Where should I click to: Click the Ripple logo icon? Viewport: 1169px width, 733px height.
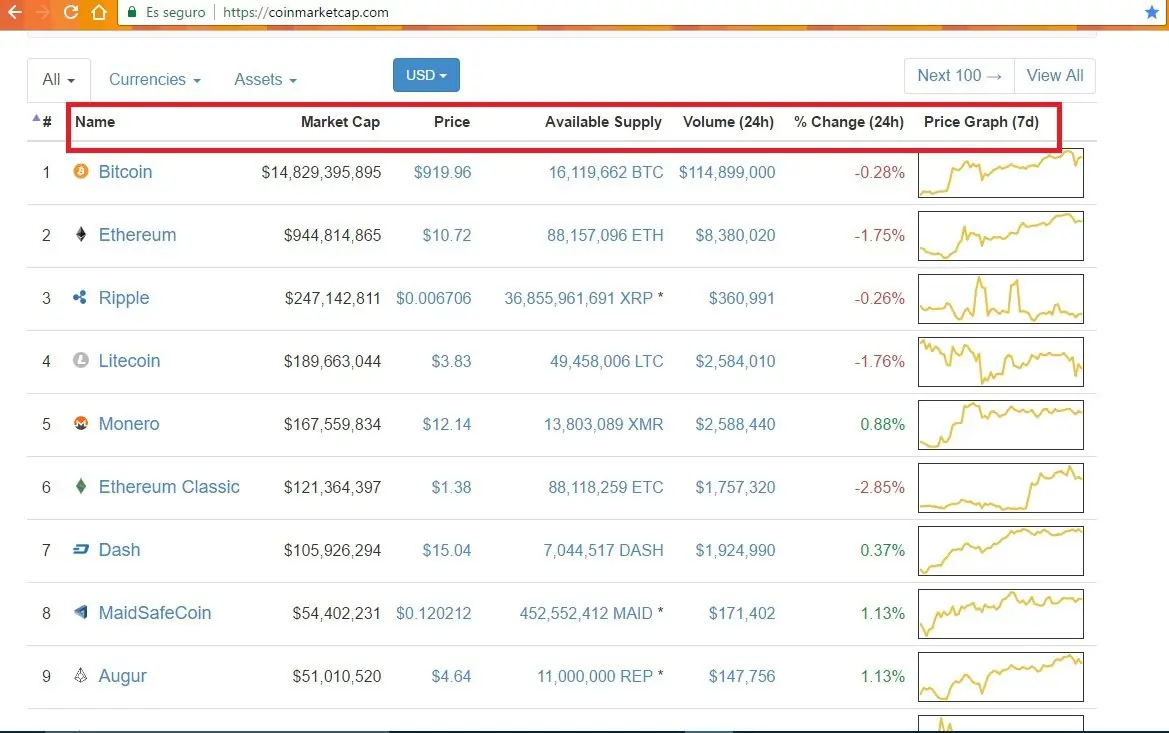tap(80, 297)
